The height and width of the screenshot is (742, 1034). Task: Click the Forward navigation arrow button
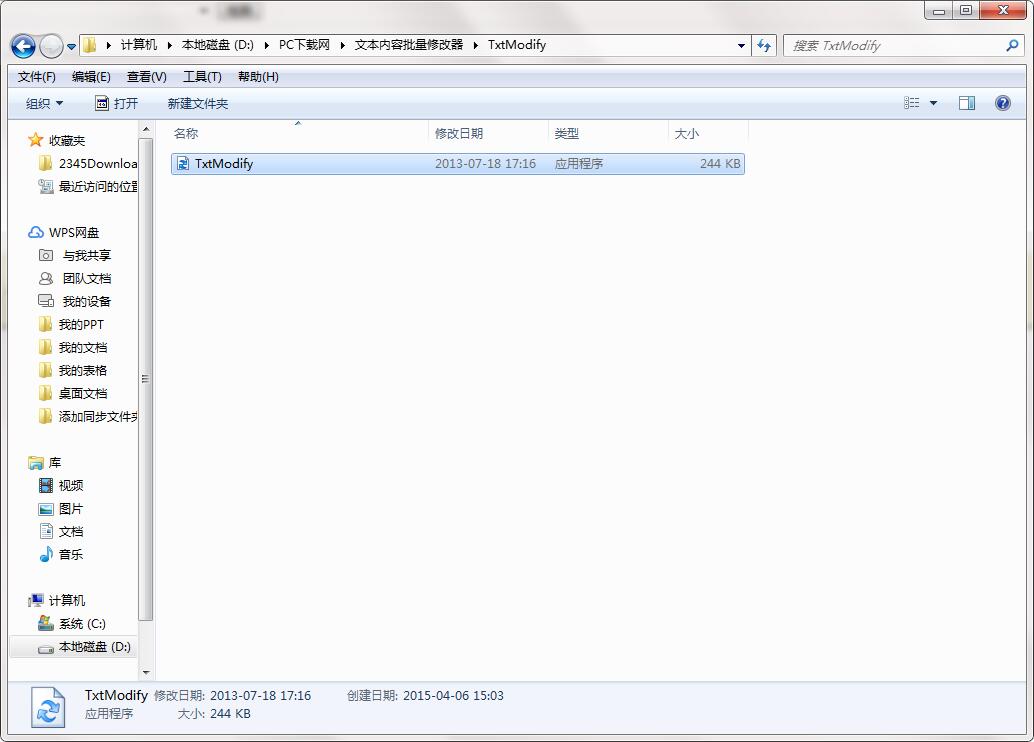point(51,46)
